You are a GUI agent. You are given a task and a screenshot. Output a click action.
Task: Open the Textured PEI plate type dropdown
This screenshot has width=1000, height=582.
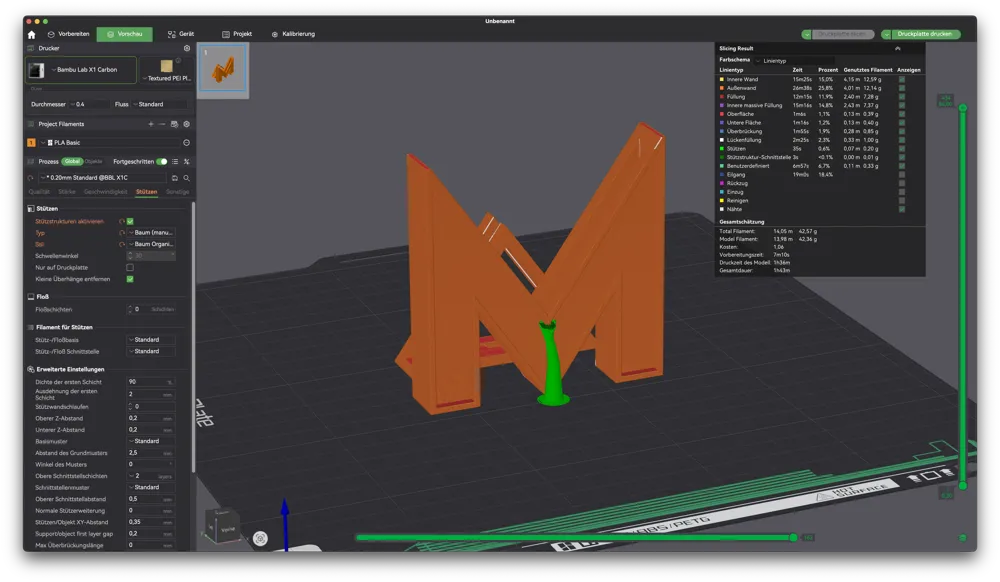pyautogui.click(x=166, y=78)
